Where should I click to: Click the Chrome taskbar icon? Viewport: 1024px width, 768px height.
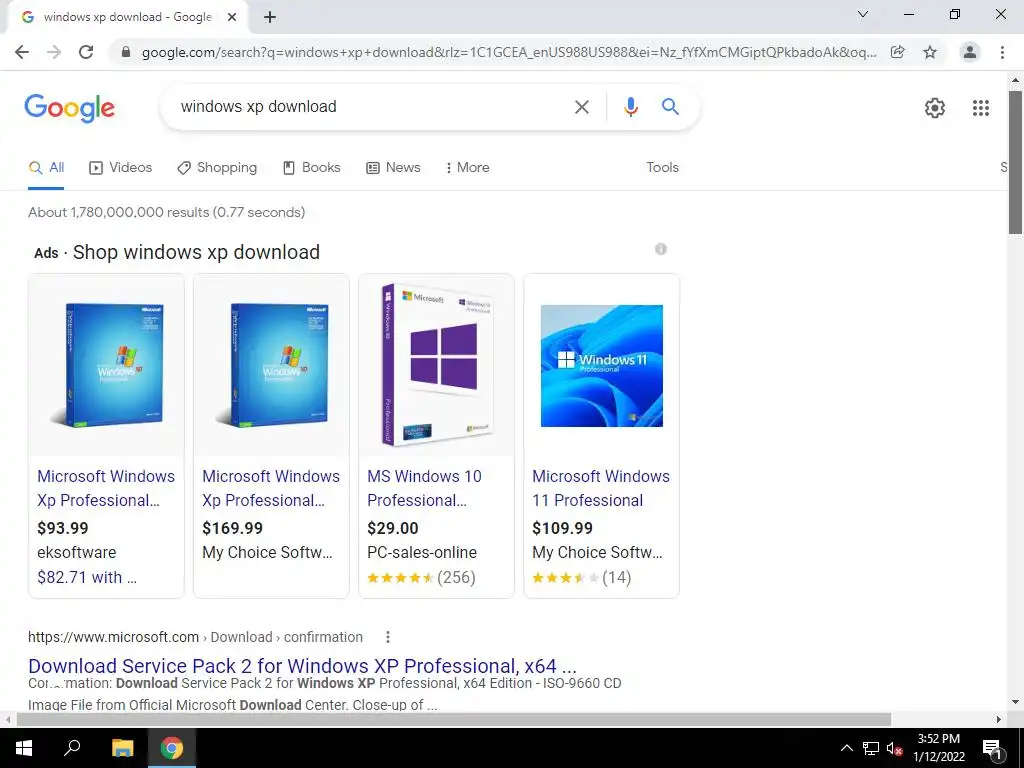[172, 748]
